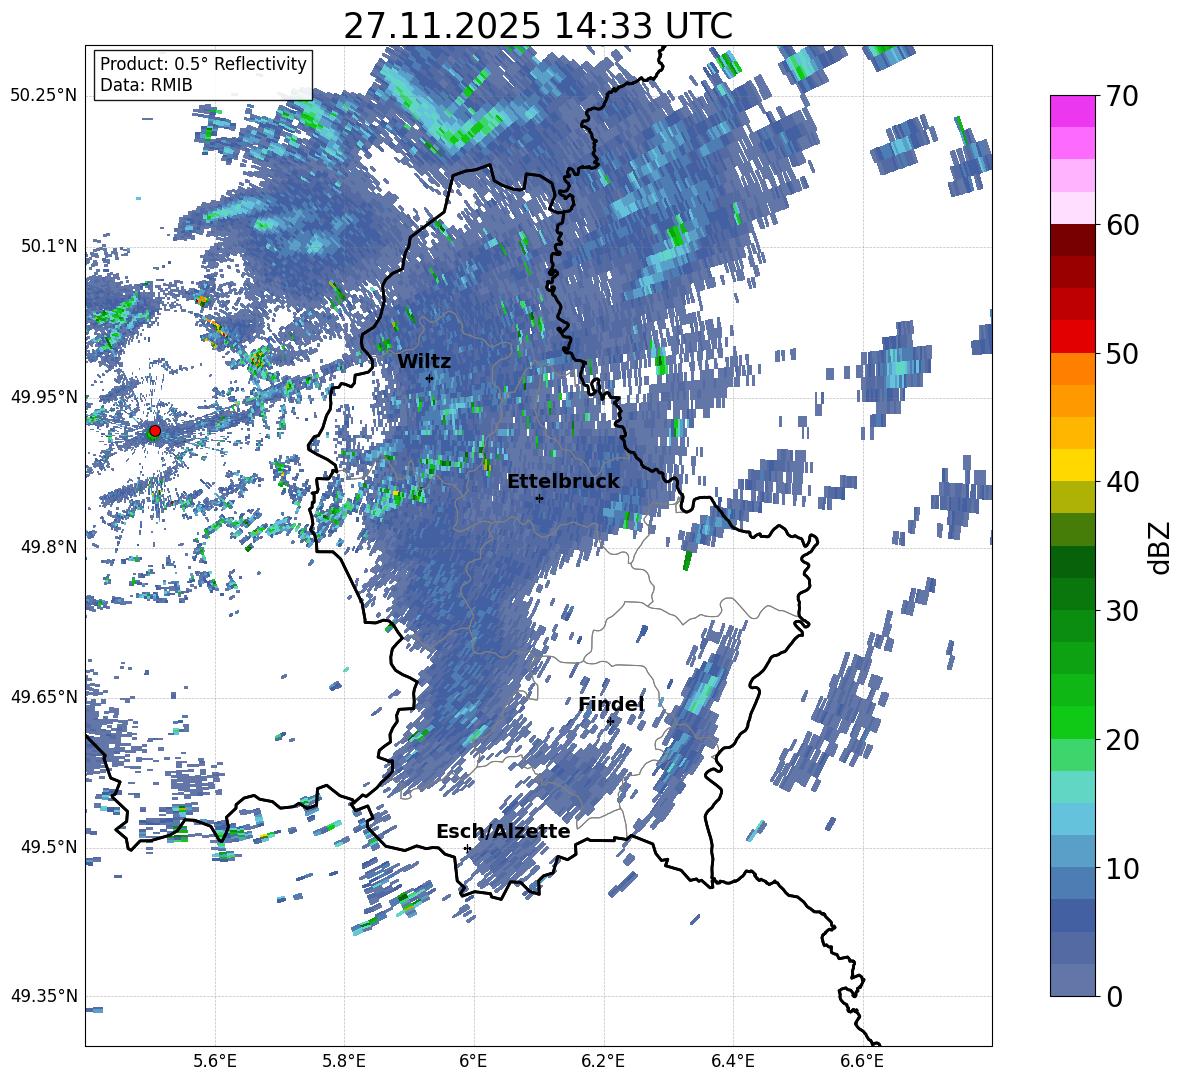The height and width of the screenshot is (1081, 1184).
Task: Click the 49.5°N latitude label
Action: coord(50,846)
